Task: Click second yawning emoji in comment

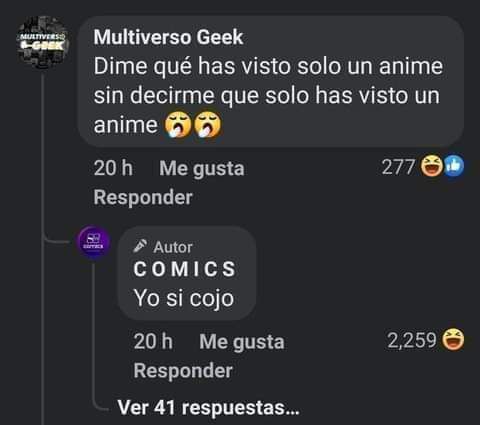Action: [x=208, y=125]
